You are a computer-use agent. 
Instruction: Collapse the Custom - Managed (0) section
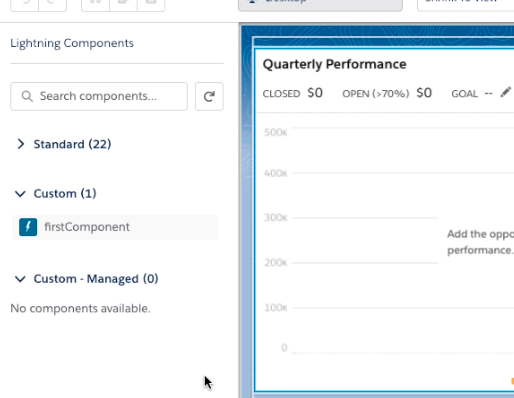coord(20,279)
